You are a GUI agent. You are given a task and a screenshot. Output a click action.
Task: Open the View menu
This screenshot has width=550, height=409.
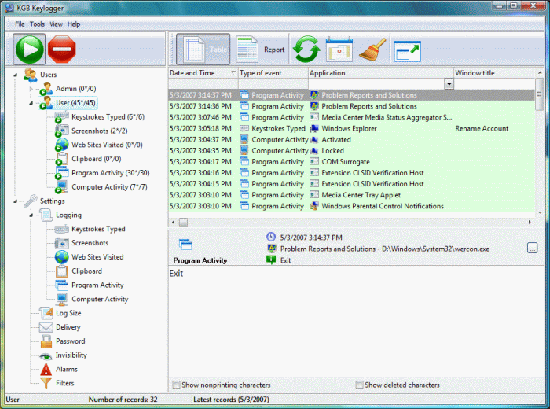point(56,24)
